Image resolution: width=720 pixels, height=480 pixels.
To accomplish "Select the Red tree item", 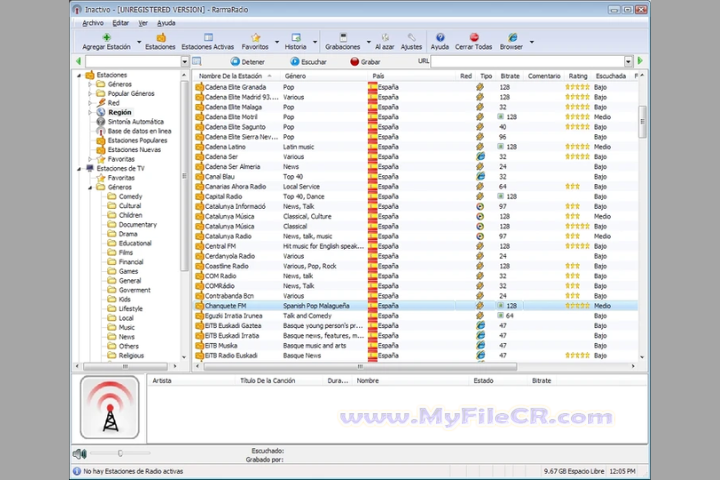I will [x=113, y=103].
